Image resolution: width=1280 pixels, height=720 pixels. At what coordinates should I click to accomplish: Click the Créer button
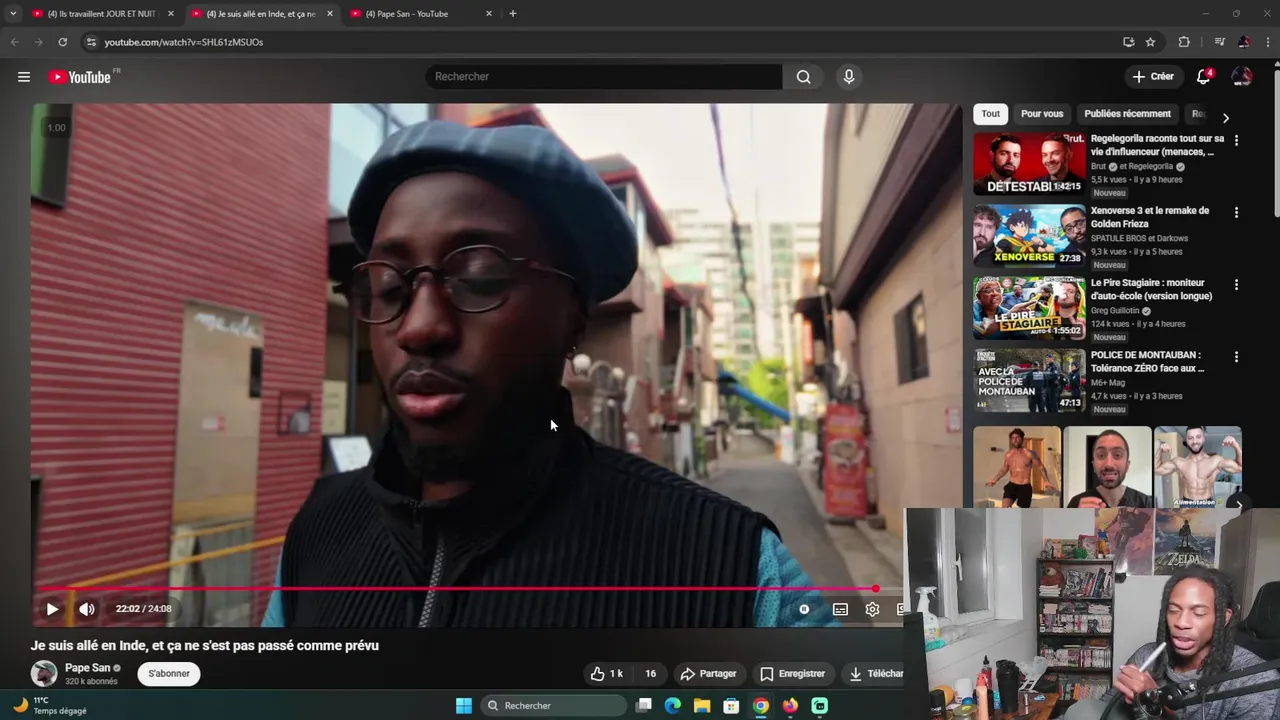tap(1153, 77)
